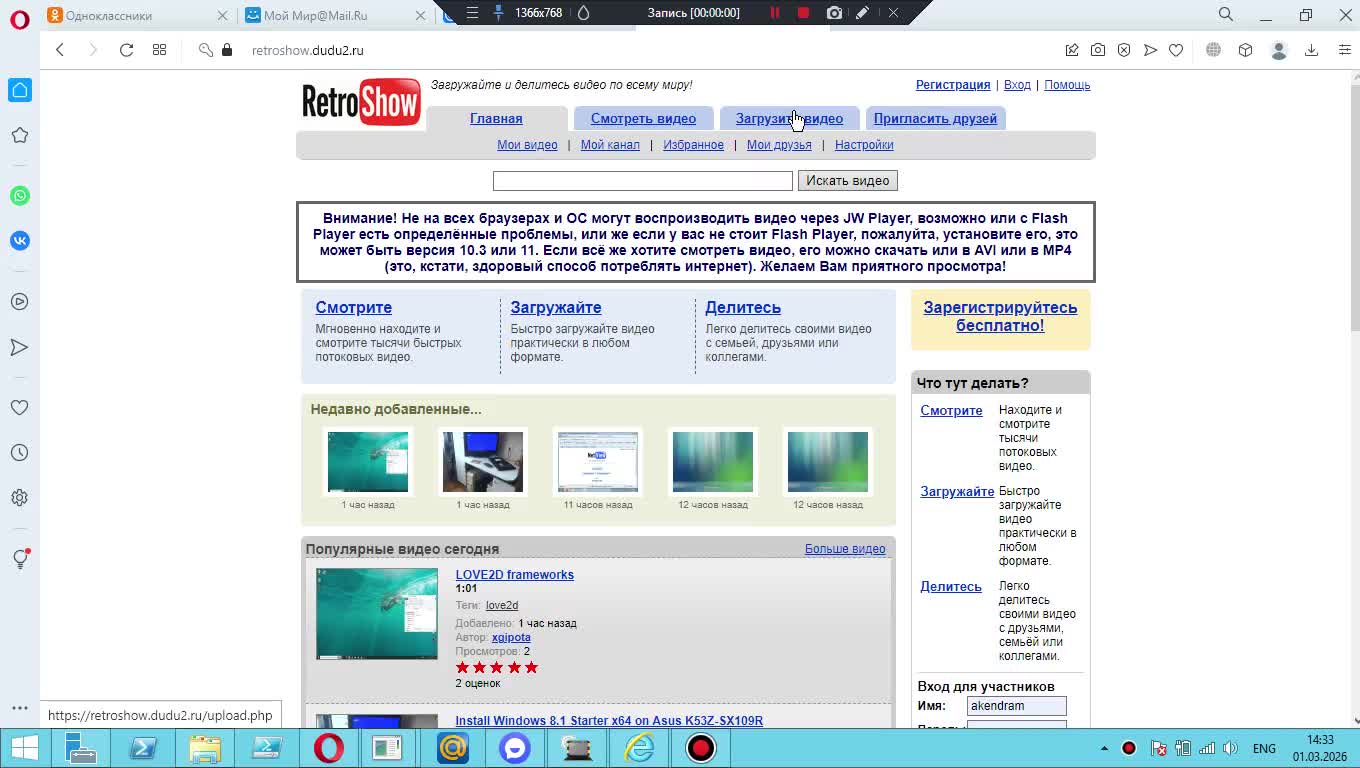Launch Internet Explorer from the taskbar
The image size is (1360, 768).
click(639, 748)
